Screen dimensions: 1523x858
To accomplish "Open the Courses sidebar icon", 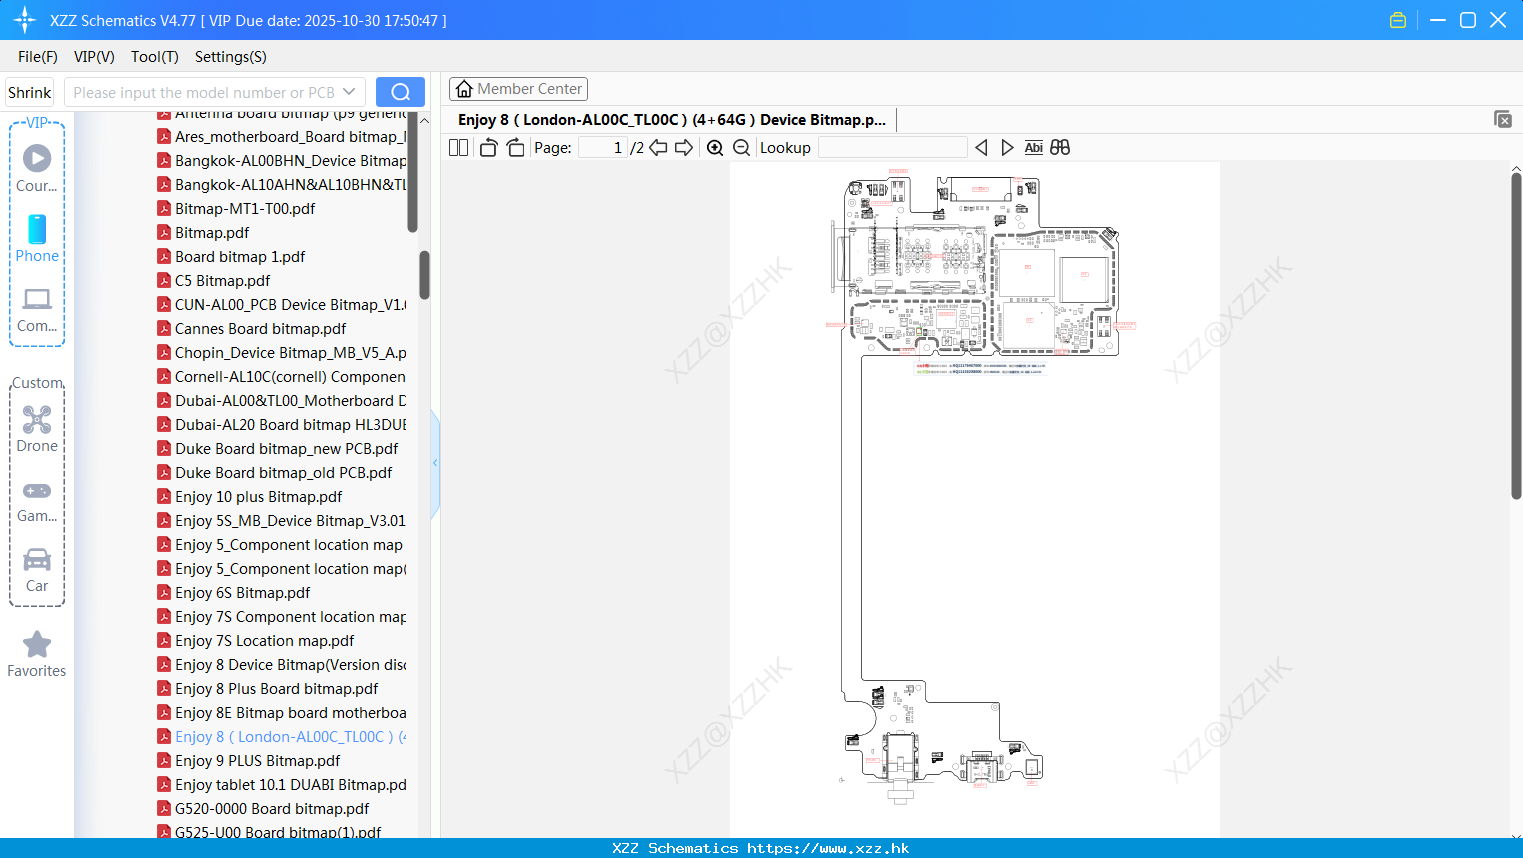I will point(37,168).
